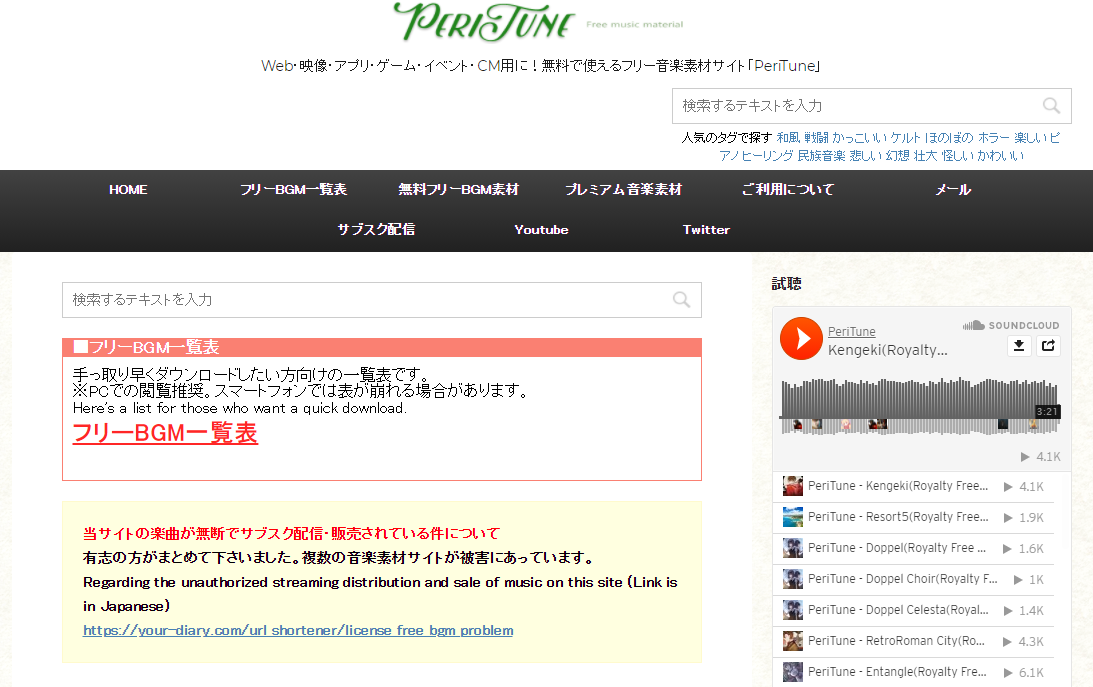Click the PeriTune logo
1093x687 pixels.
point(484,22)
